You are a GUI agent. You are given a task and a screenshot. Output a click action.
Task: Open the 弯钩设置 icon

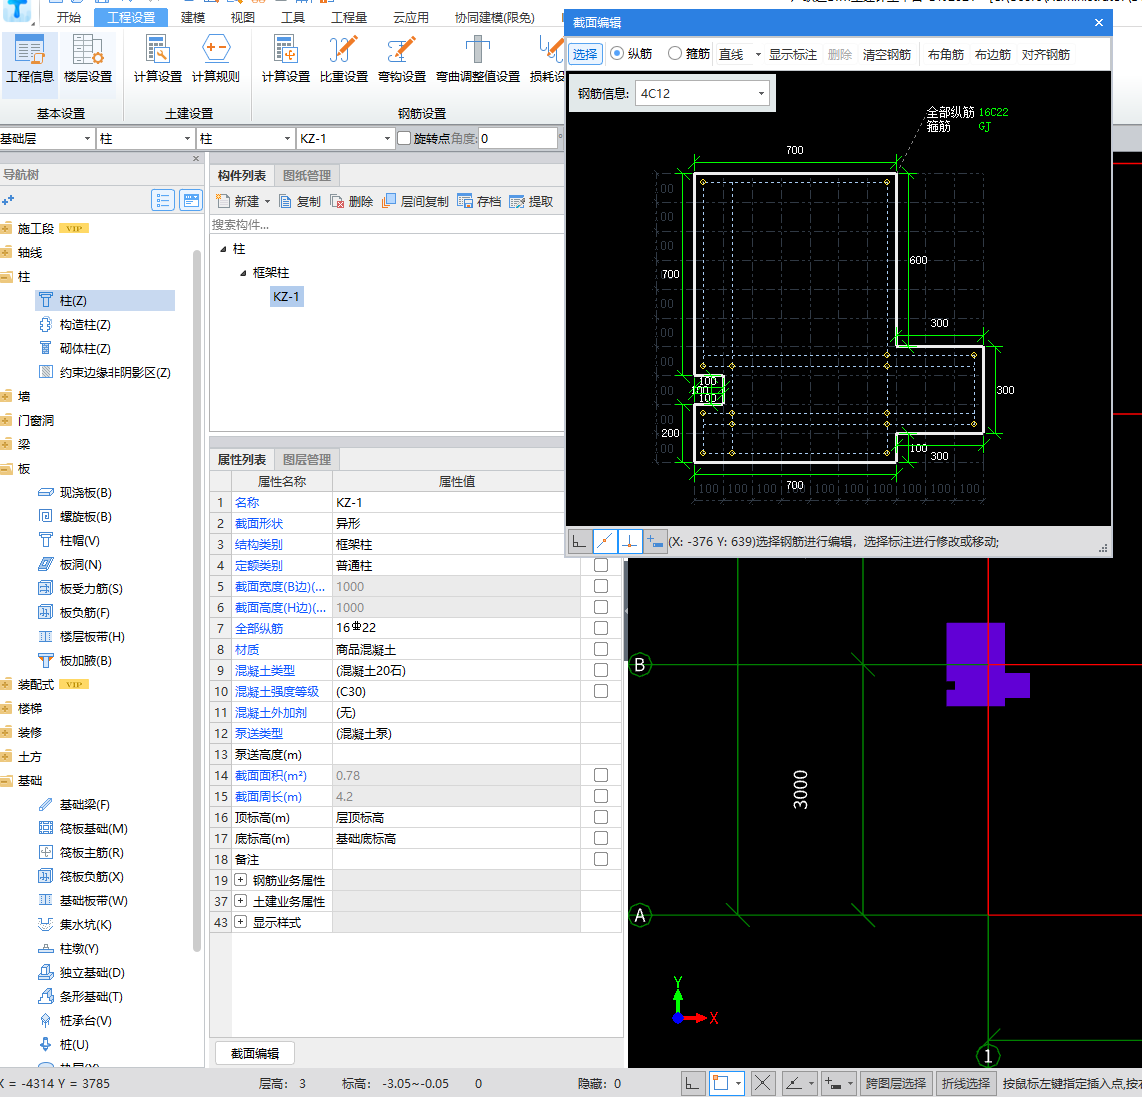point(401,58)
